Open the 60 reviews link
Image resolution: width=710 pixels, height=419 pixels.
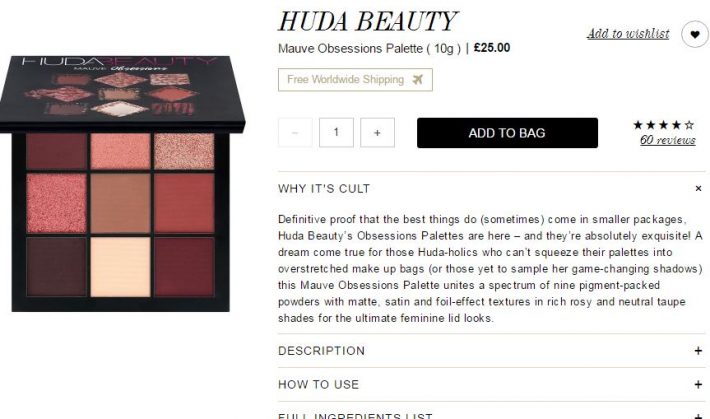(x=667, y=140)
